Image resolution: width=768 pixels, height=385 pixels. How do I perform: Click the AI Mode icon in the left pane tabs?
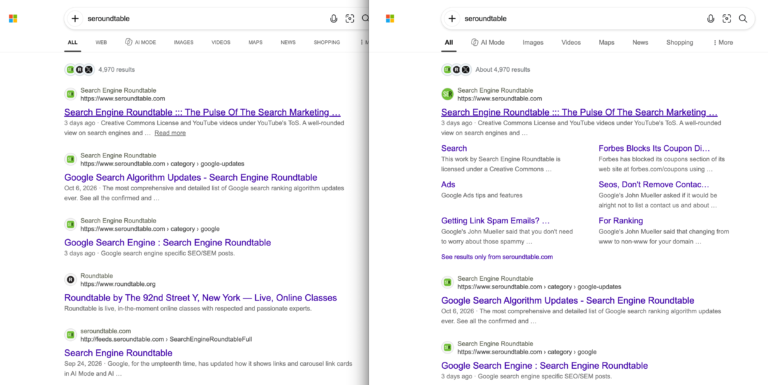point(129,42)
